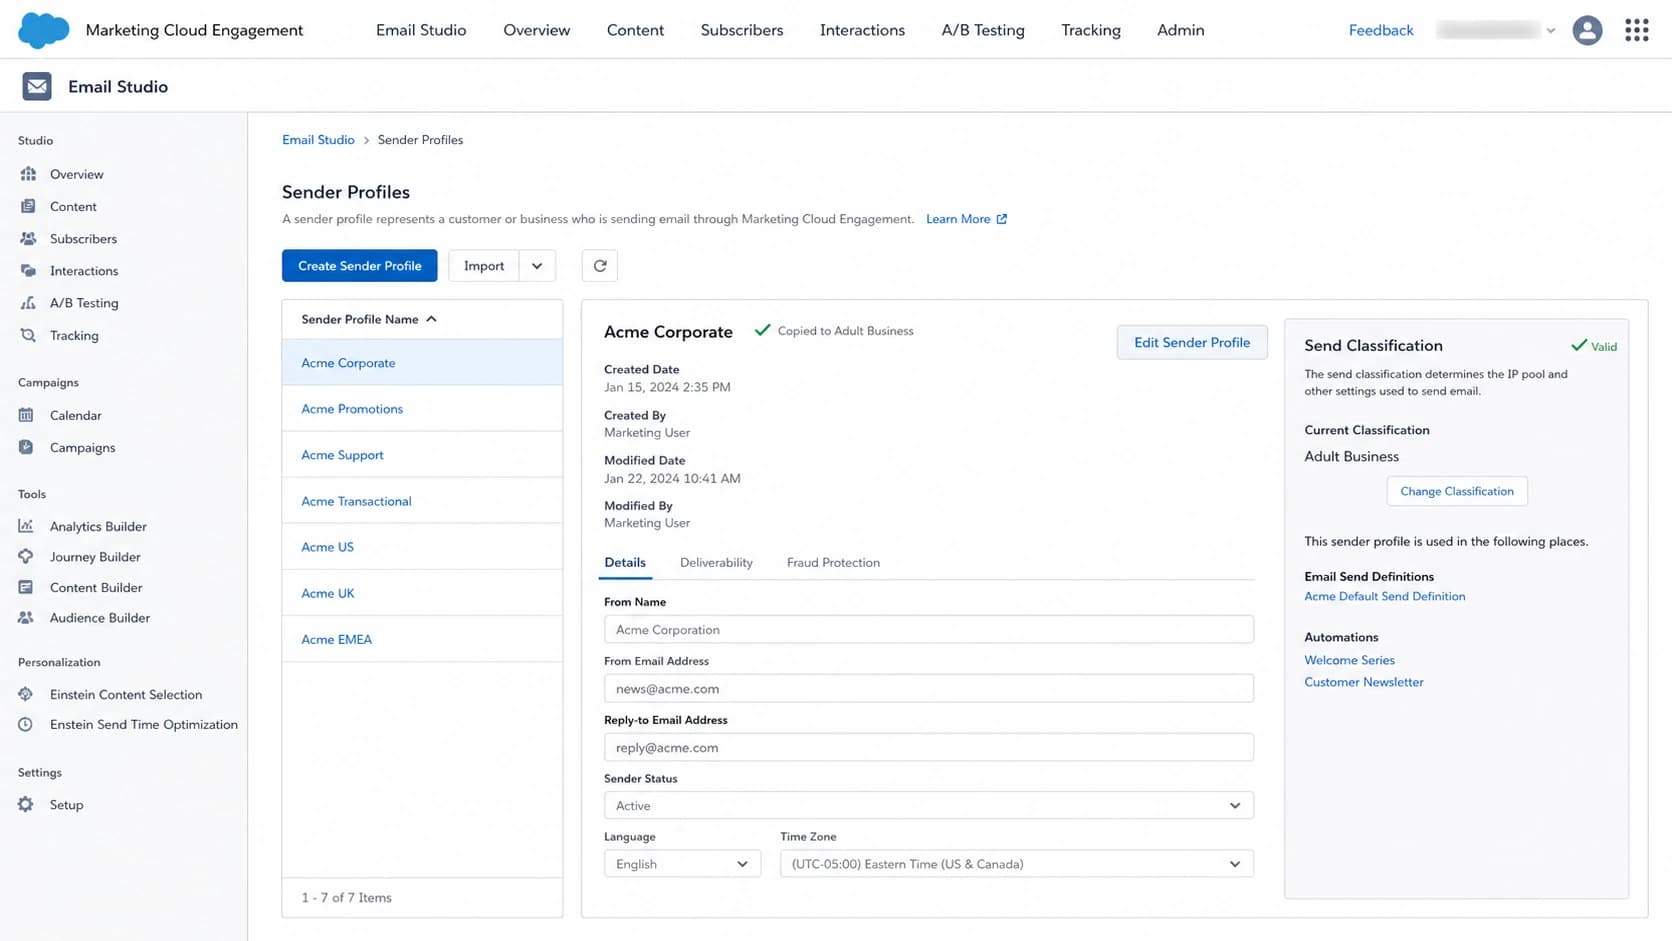This screenshot has width=1672, height=941.
Task: Open the Feedback link
Action: pos(1381,30)
